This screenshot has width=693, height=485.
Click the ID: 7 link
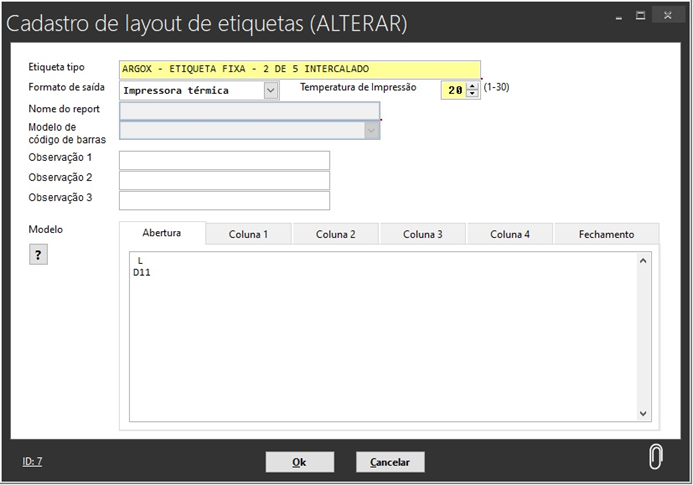[x=32, y=461]
